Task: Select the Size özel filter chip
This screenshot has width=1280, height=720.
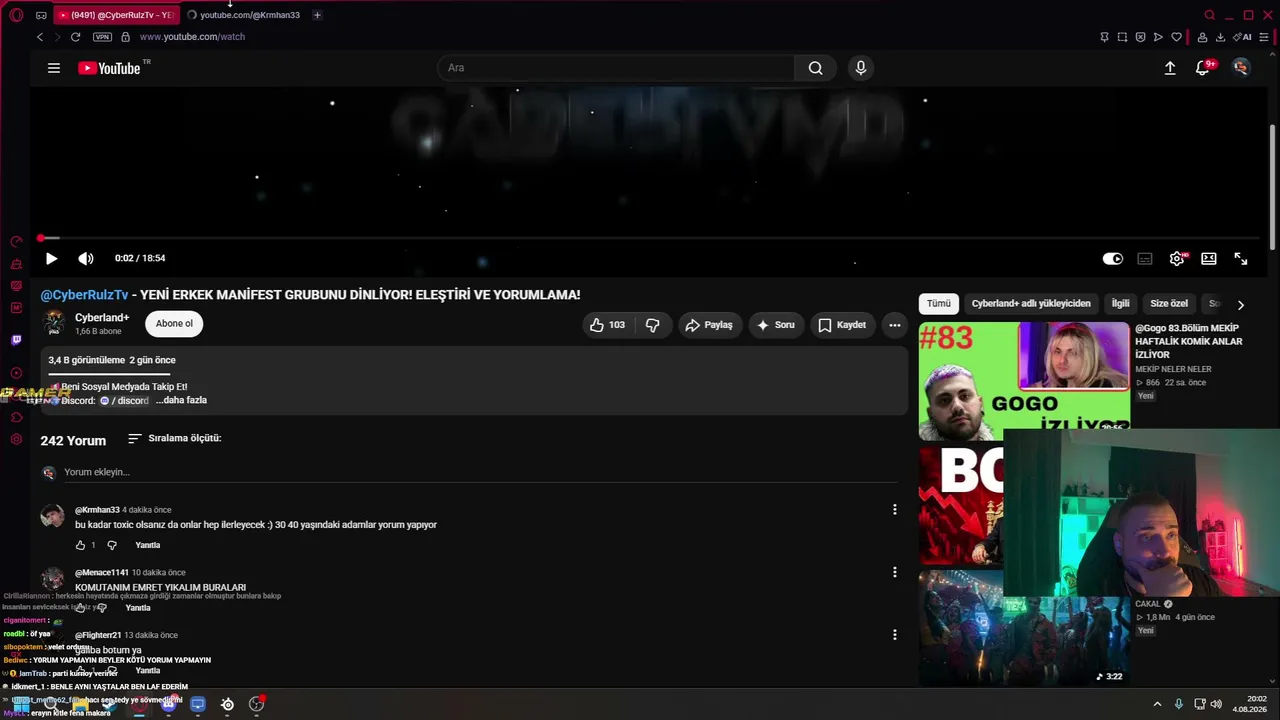Action: [1169, 303]
